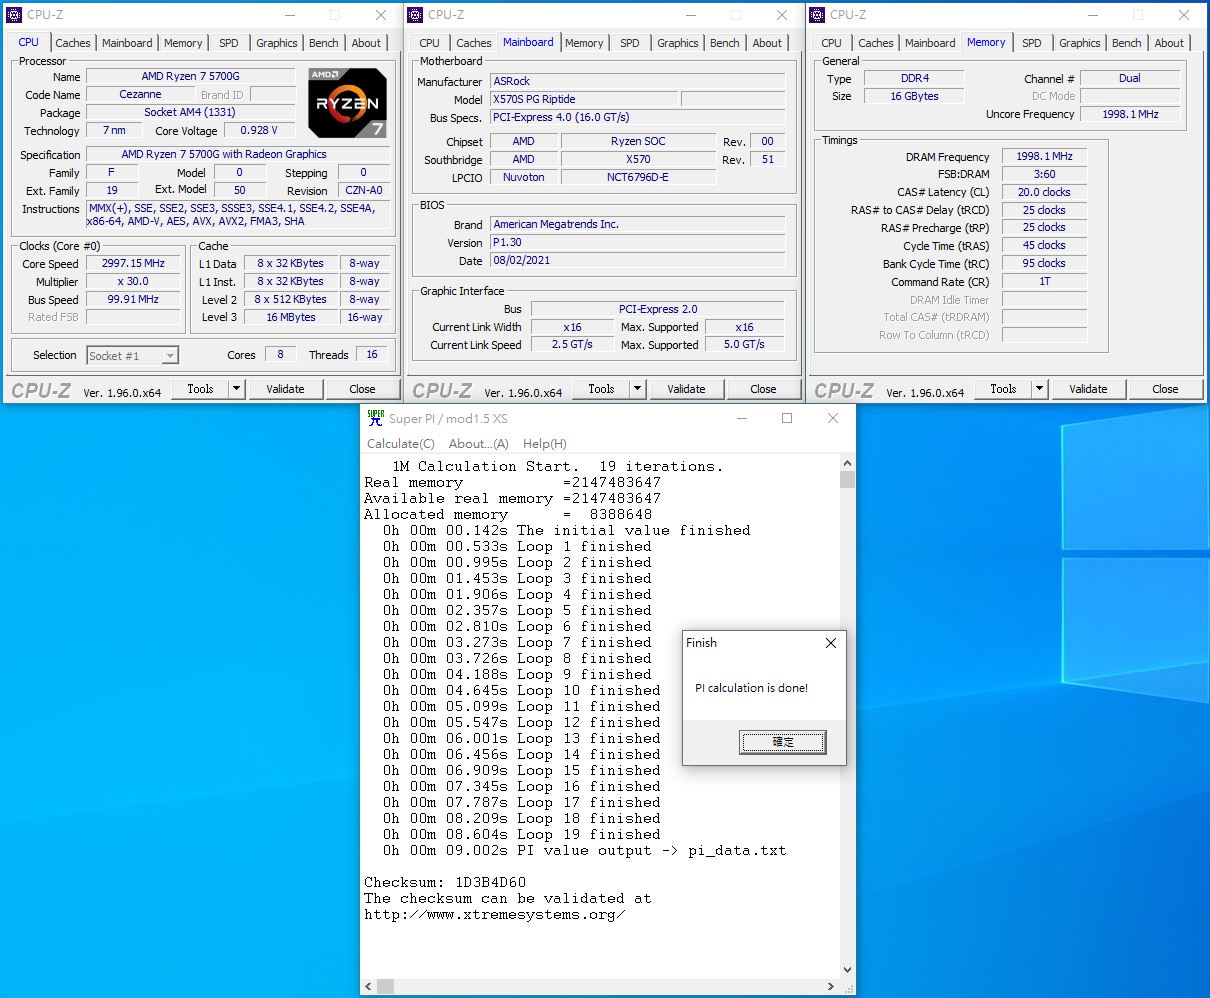
Task: Open the About tab in the Memory window
Action: [1169, 43]
